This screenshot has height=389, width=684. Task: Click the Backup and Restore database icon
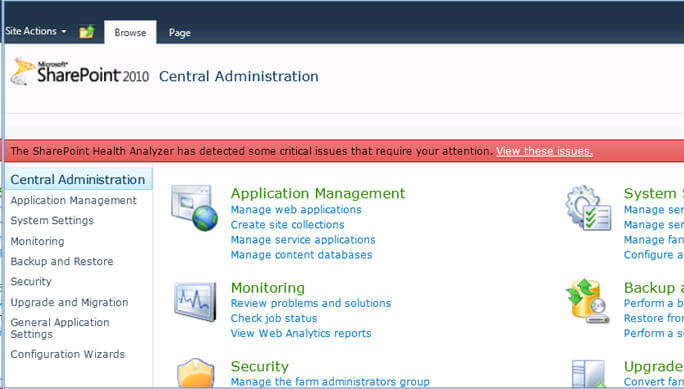[588, 301]
